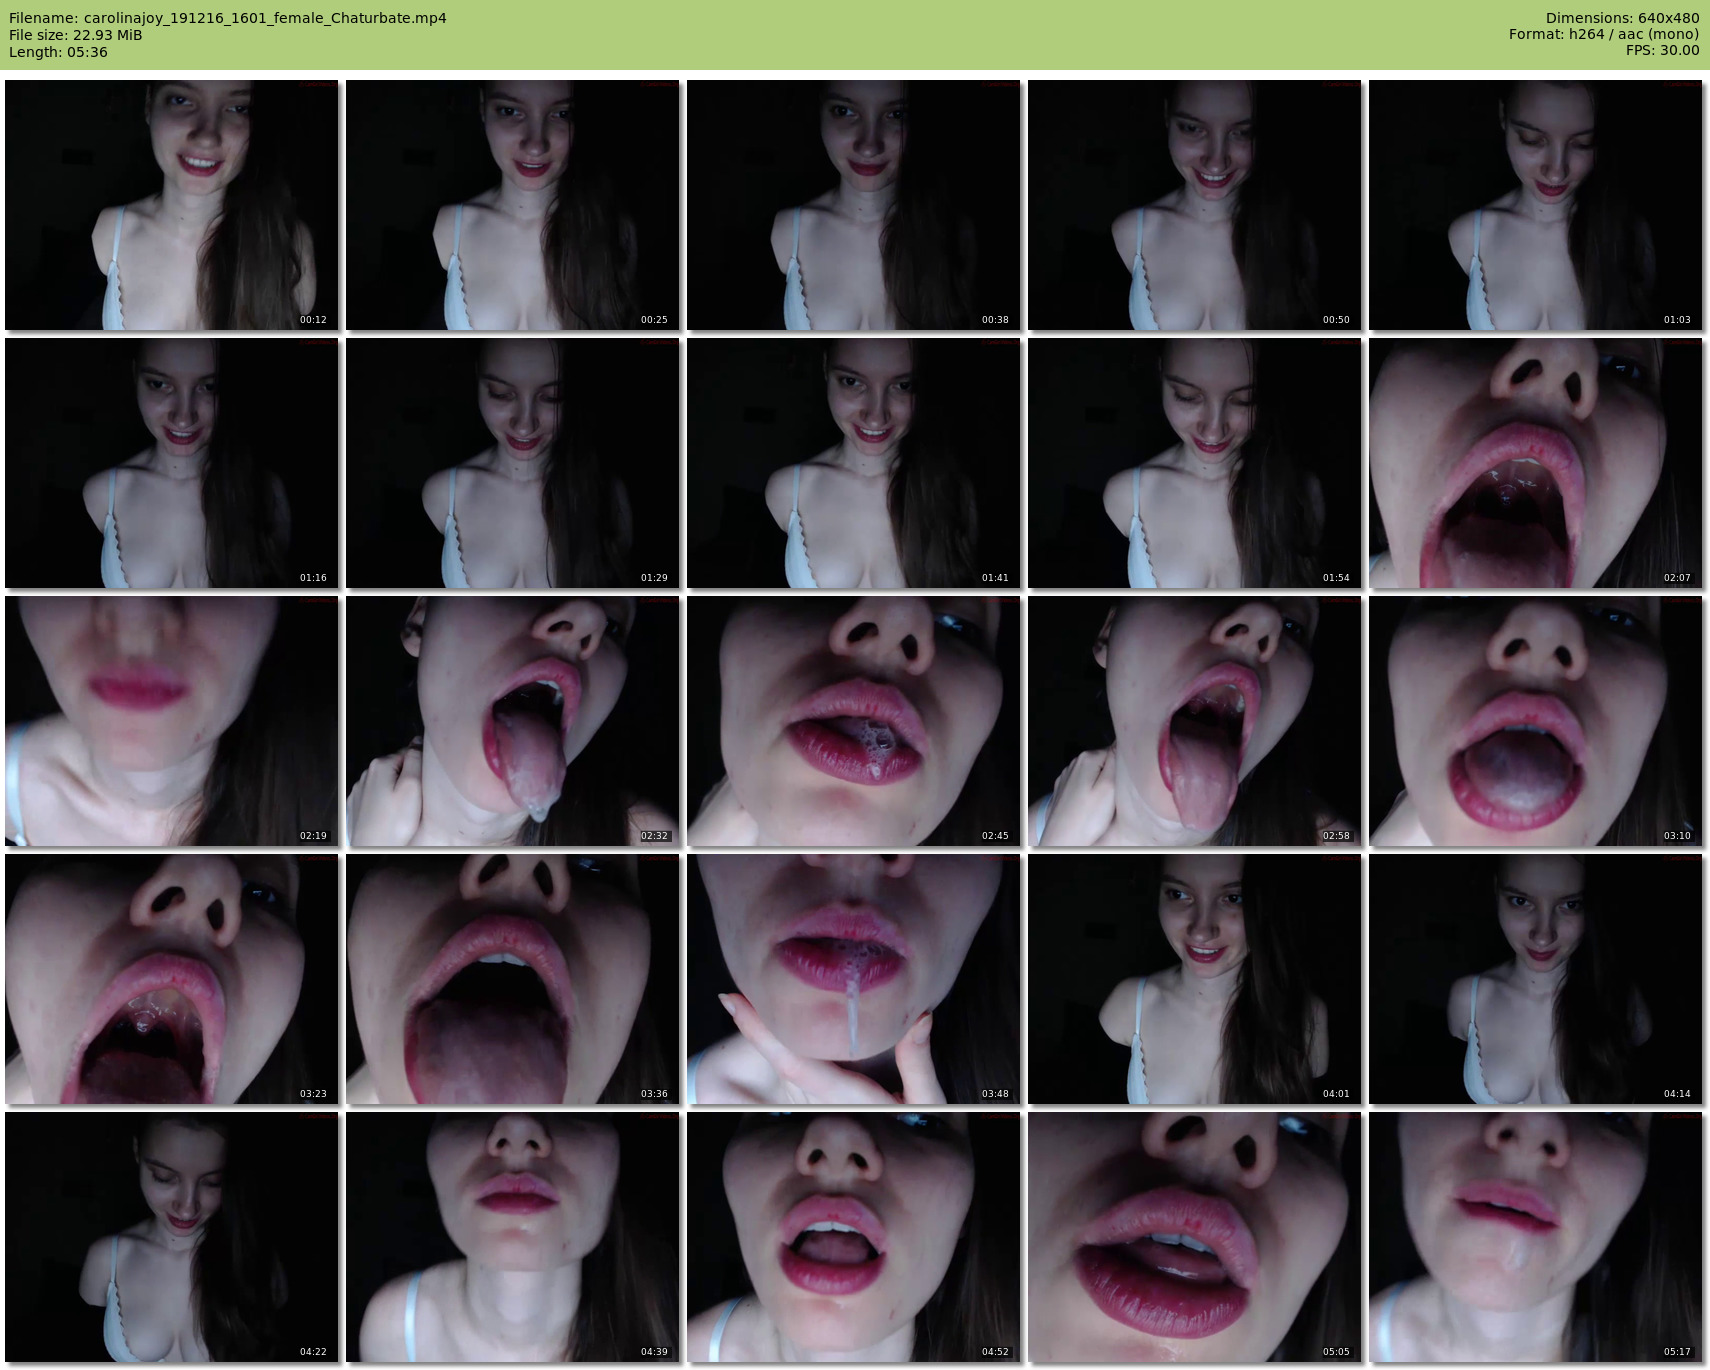
Task: Click the thumbnail stamped 04:22
Action: click(171, 1237)
